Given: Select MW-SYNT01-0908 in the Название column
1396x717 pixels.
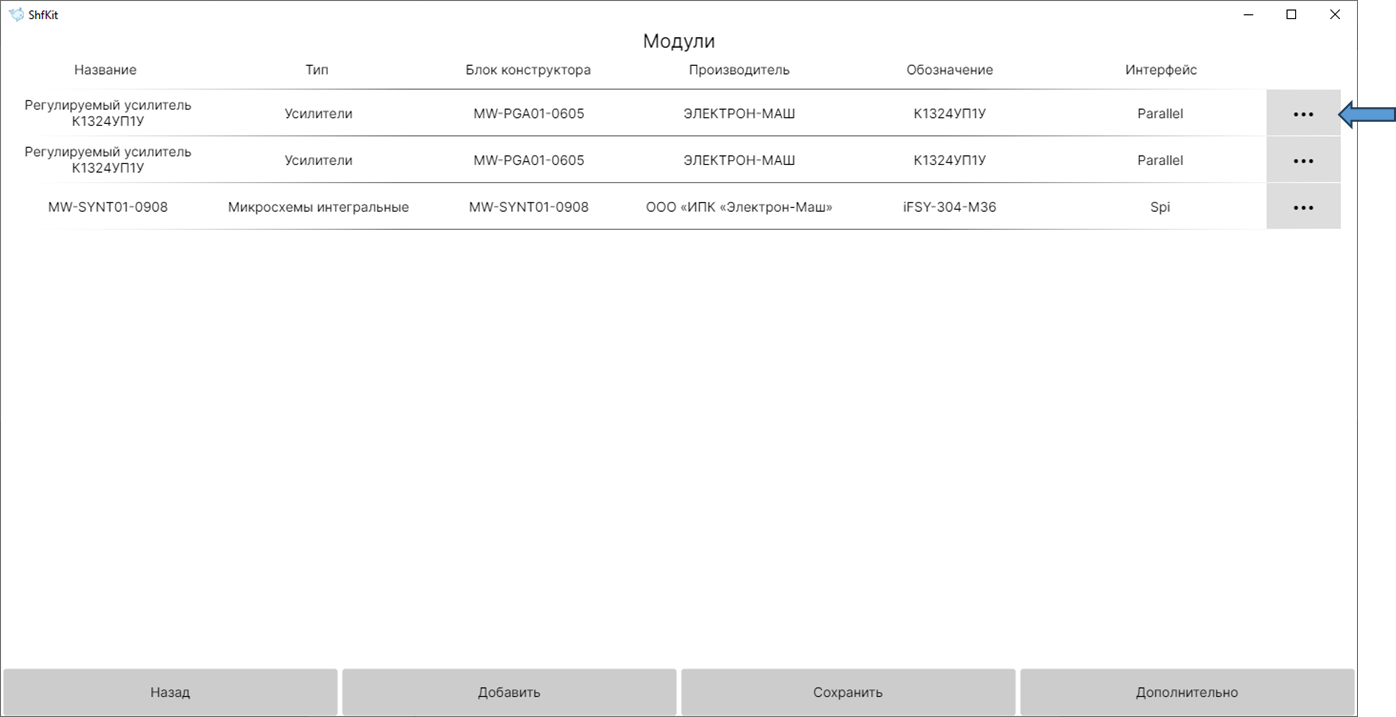Looking at the screenshot, I should [108, 207].
